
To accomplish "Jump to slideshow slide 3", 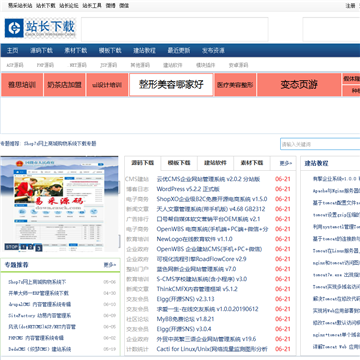I will tap(39, 248).
